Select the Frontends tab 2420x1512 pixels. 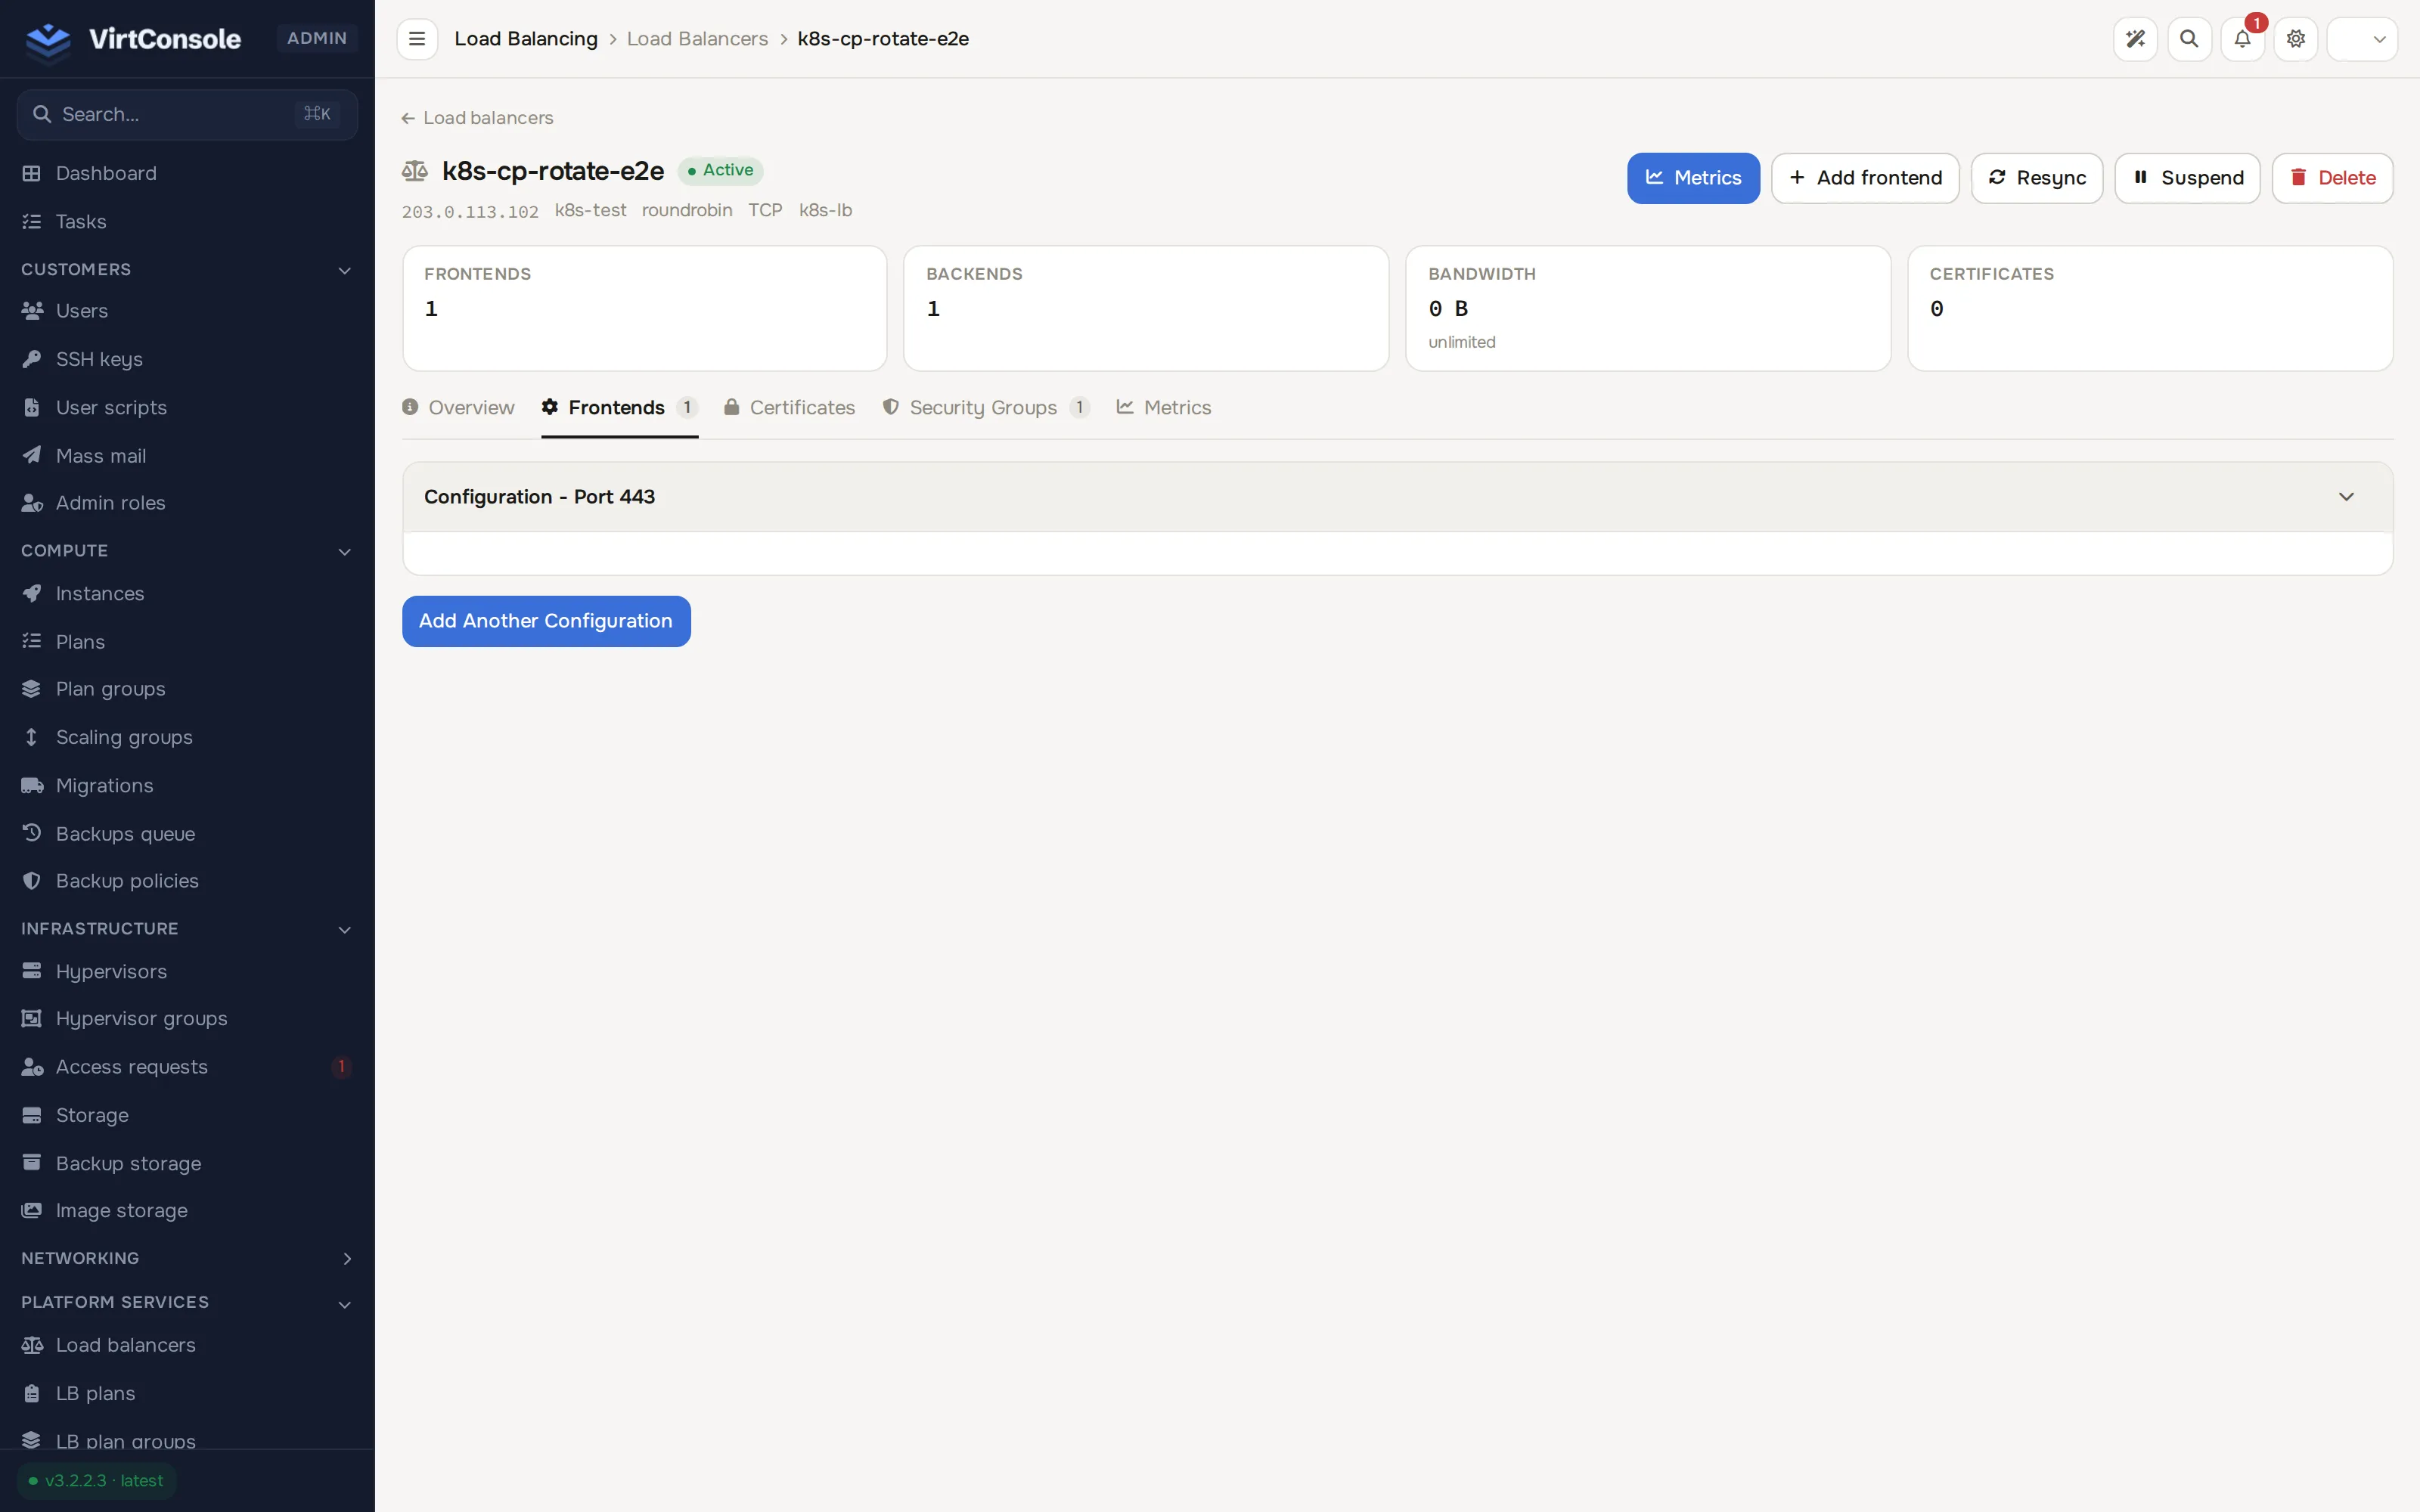(620, 408)
